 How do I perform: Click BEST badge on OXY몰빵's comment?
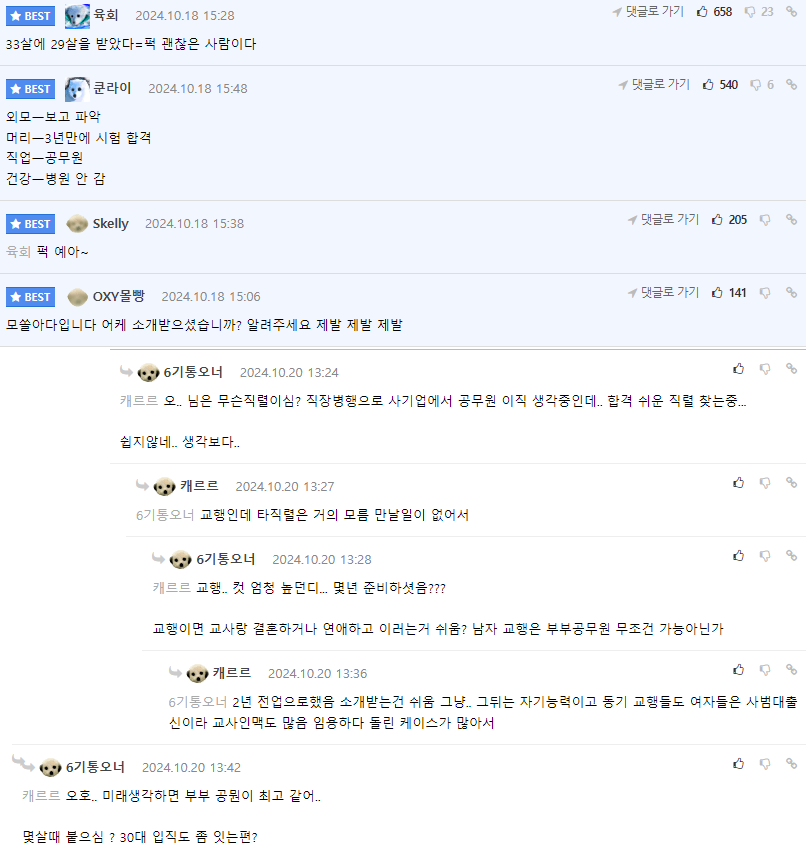pyautogui.click(x=30, y=297)
